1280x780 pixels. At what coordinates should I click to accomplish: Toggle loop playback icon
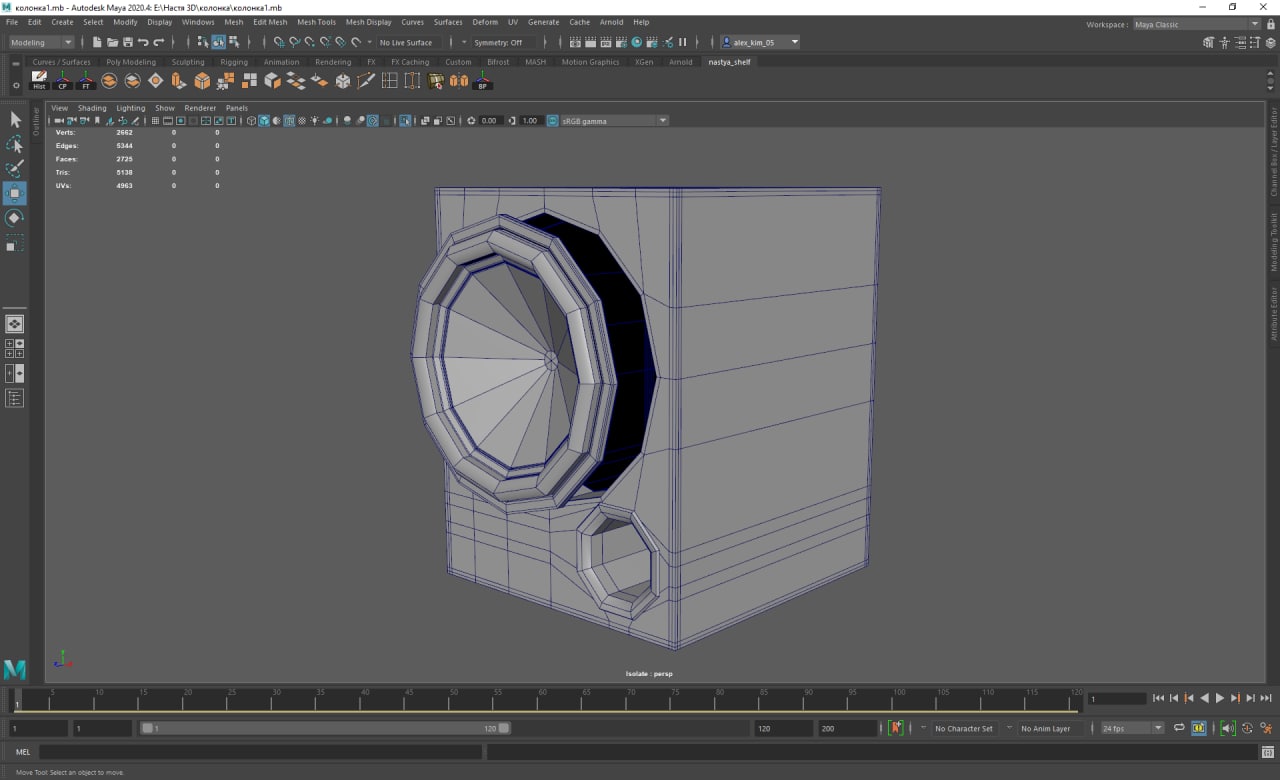(x=1179, y=728)
